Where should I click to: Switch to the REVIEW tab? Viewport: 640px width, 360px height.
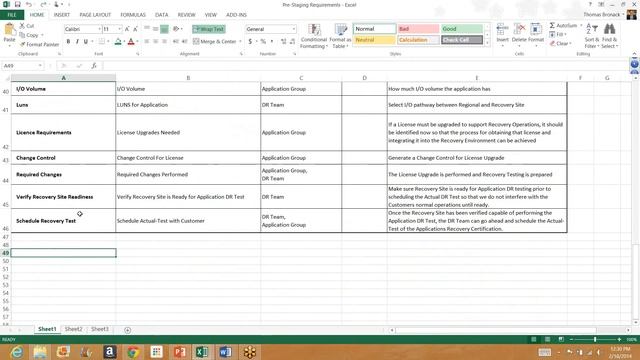click(x=186, y=15)
